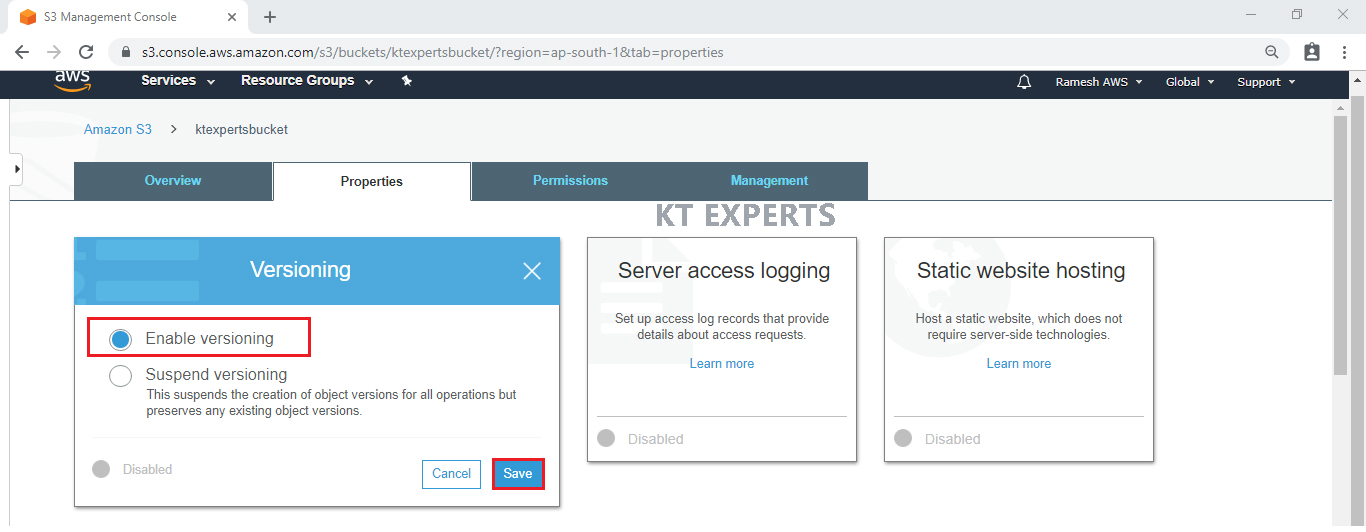Click the browser zoom magnifier icon

click(x=1271, y=52)
